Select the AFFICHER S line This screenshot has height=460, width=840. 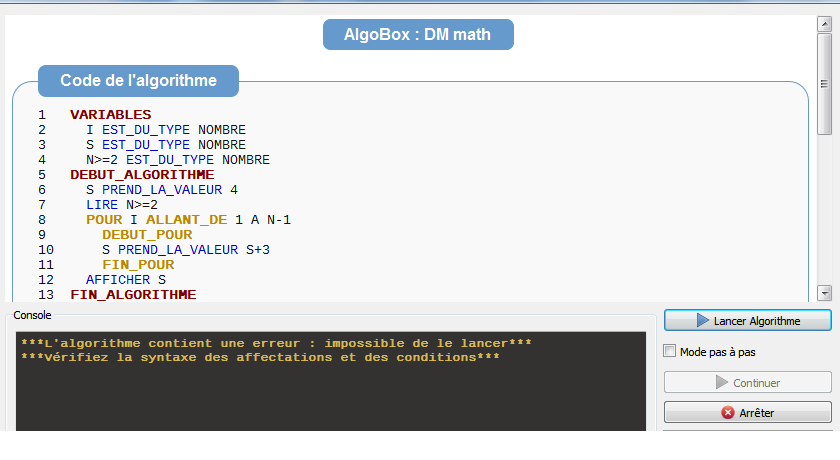point(125,280)
